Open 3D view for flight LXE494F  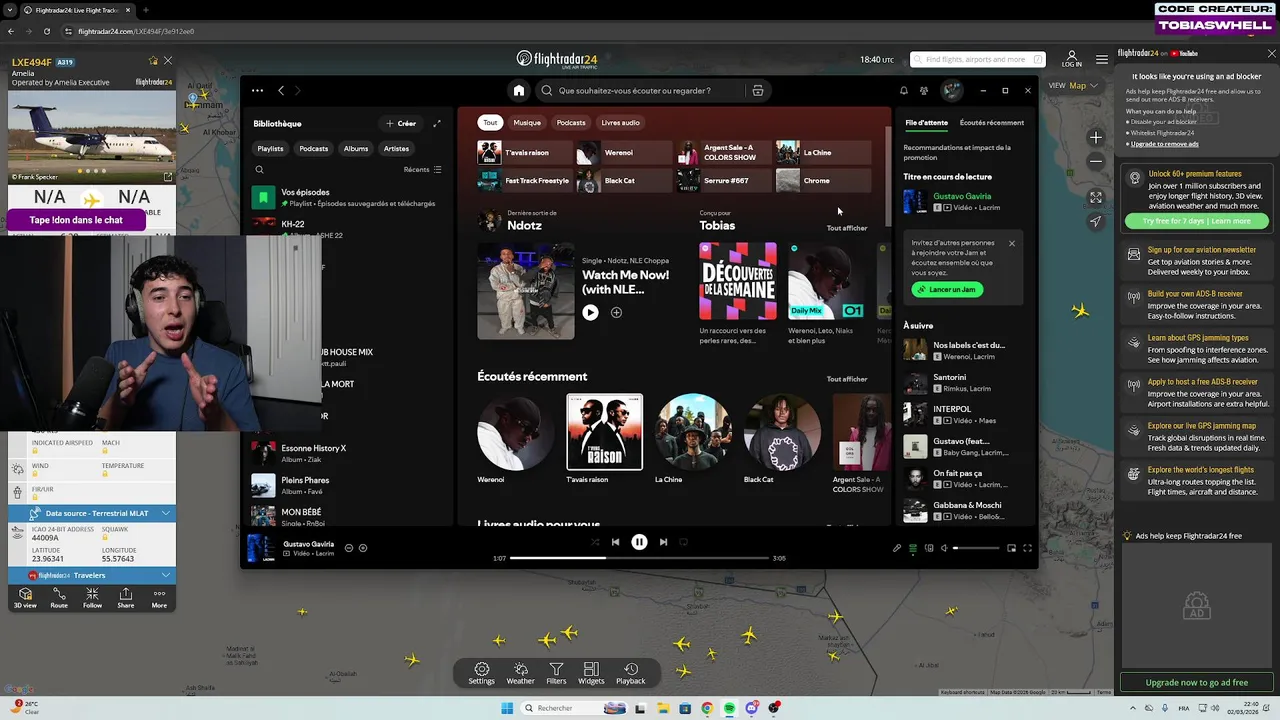pyautogui.click(x=26, y=598)
